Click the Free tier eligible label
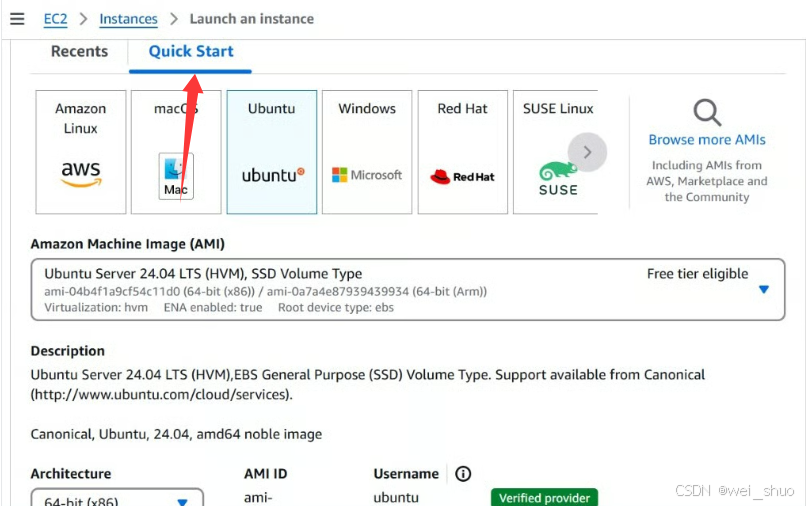The height and width of the screenshot is (506, 806). (698, 274)
